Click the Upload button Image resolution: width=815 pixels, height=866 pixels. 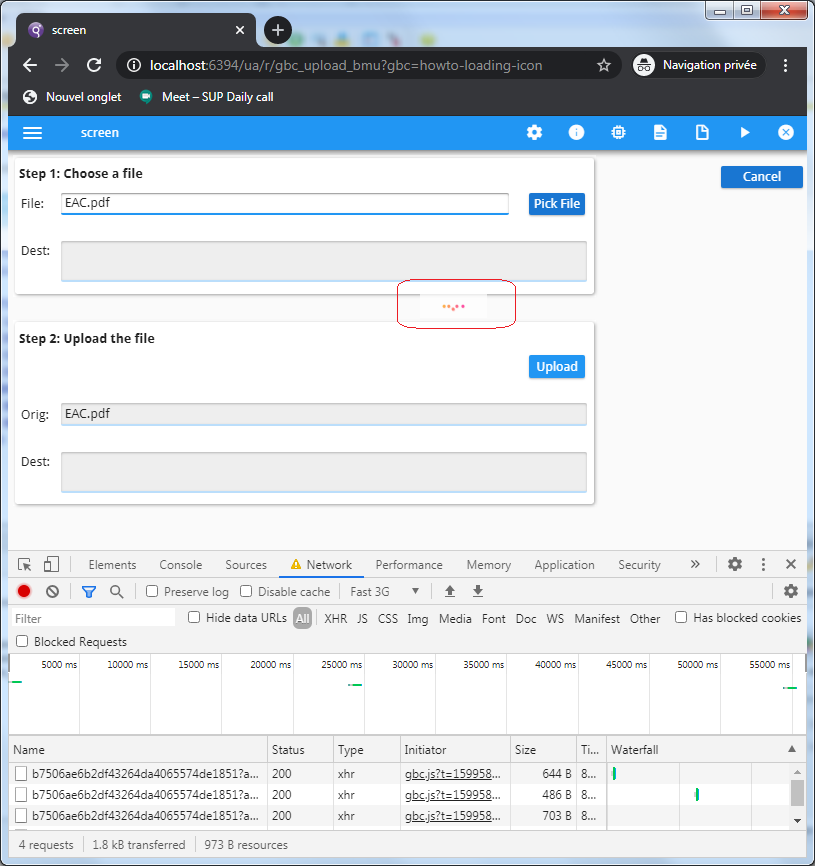tap(557, 367)
